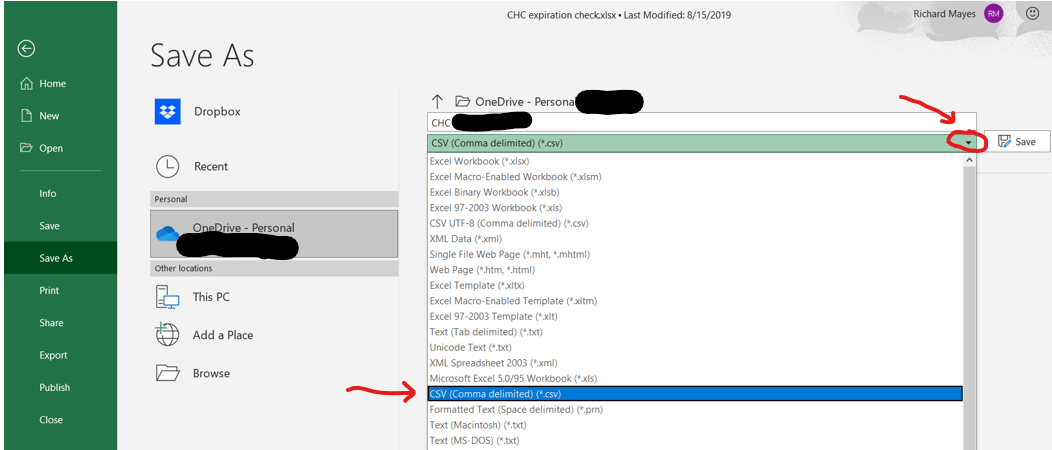Select XML Data (*.xml) format

[695, 239]
